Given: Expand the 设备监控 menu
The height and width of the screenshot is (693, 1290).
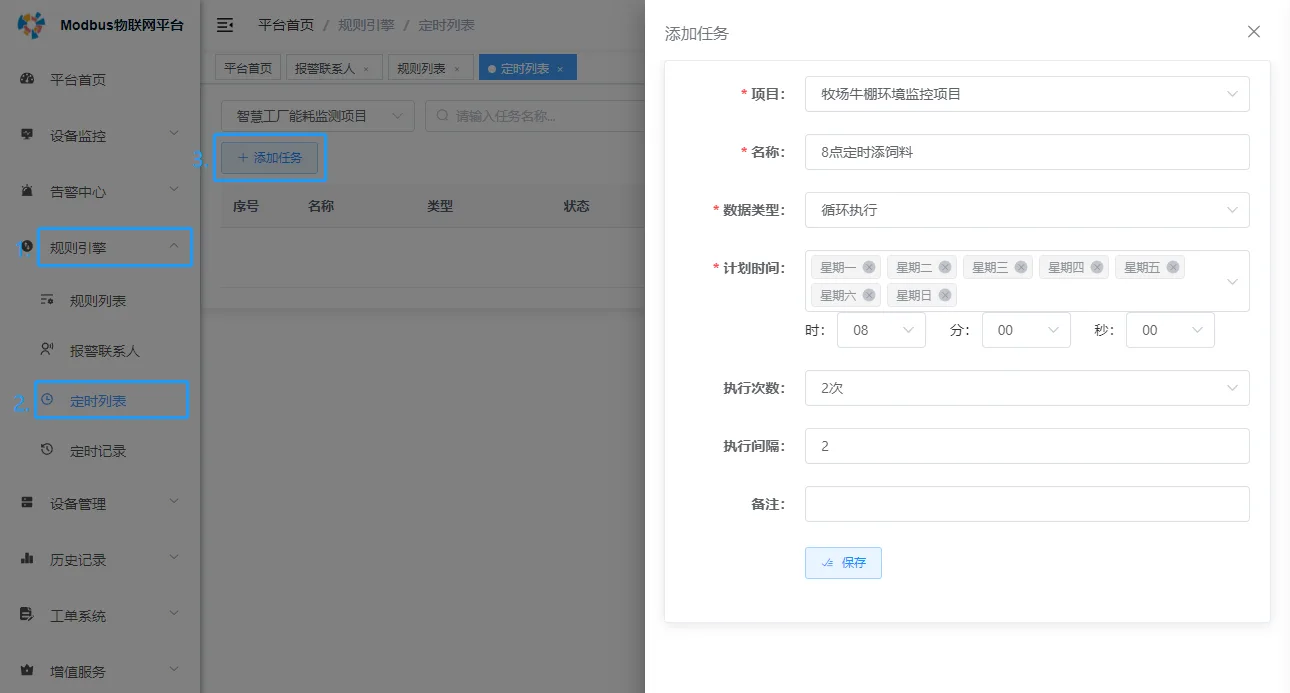Looking at the screenshot, I should pos(174,134).
